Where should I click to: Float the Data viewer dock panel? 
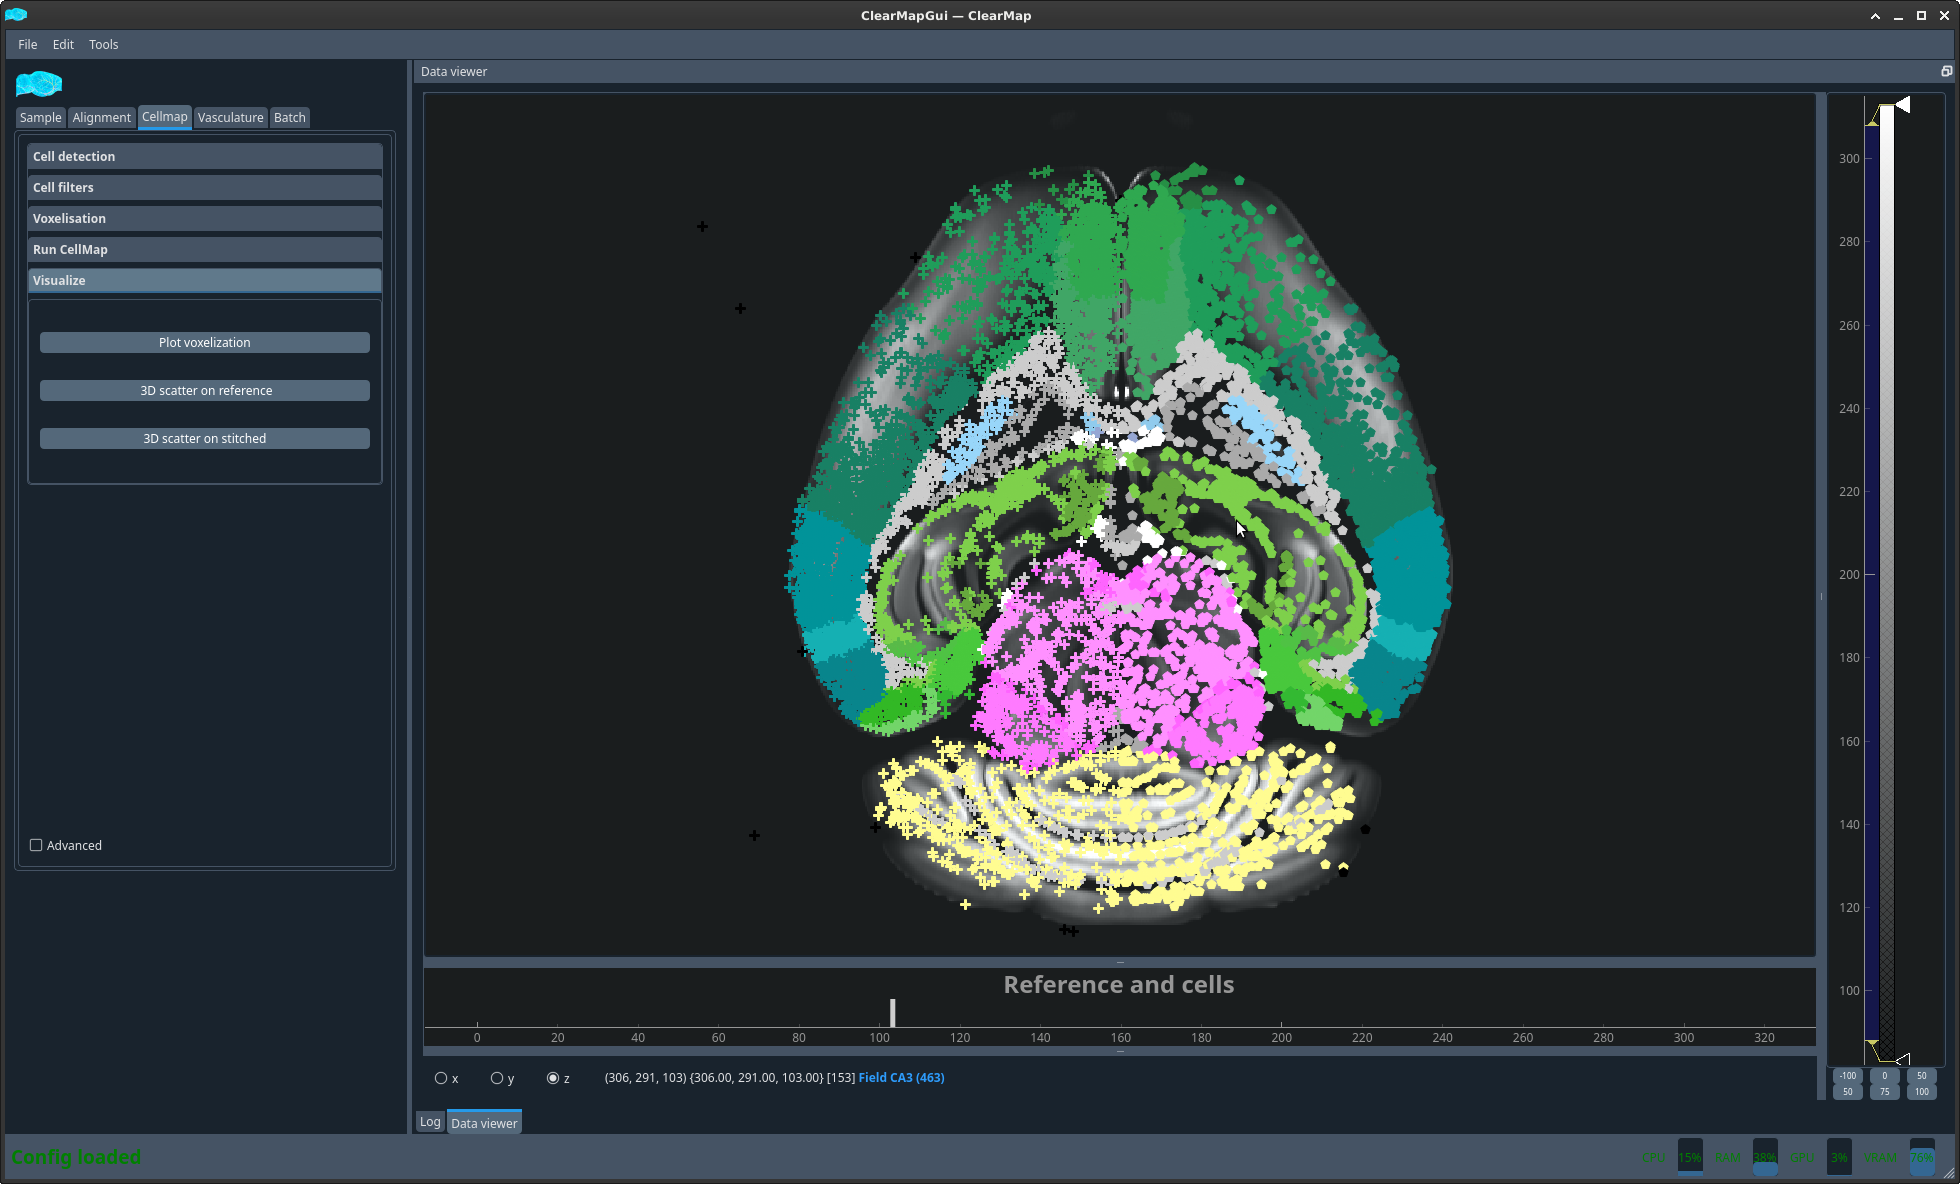pos(1946,71)
